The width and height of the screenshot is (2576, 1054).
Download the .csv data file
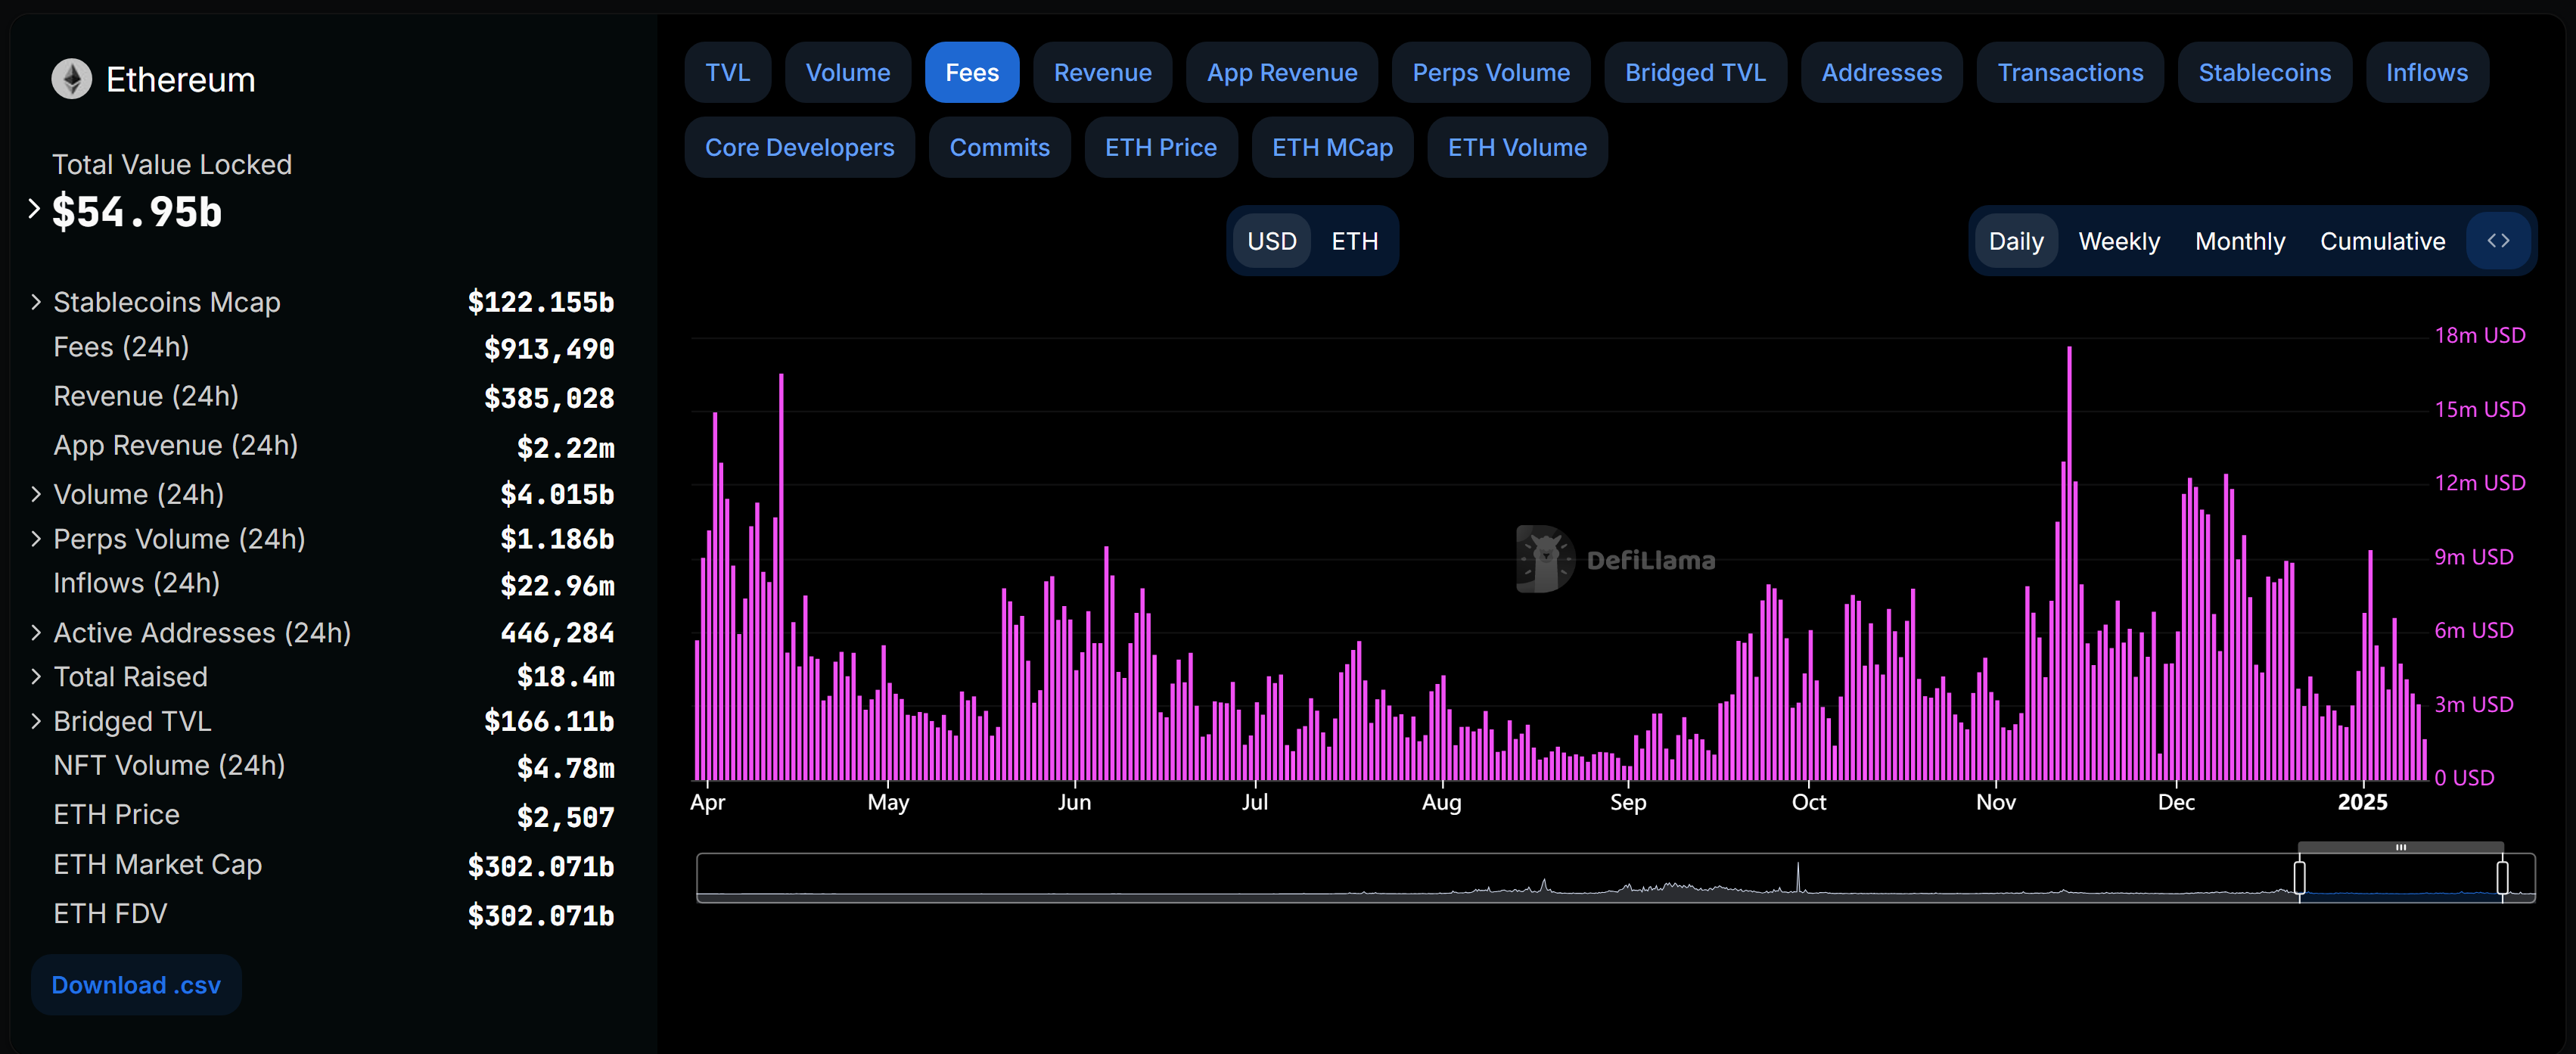coord(136,985)
